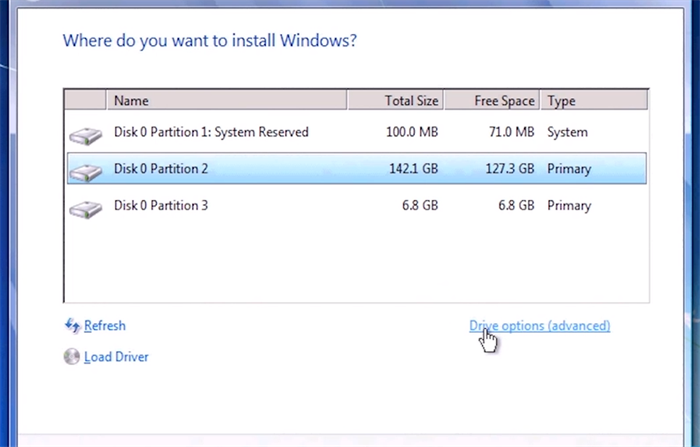700x447 pixels.
Task: Click the Name column header
Action: tap(226, 100)
